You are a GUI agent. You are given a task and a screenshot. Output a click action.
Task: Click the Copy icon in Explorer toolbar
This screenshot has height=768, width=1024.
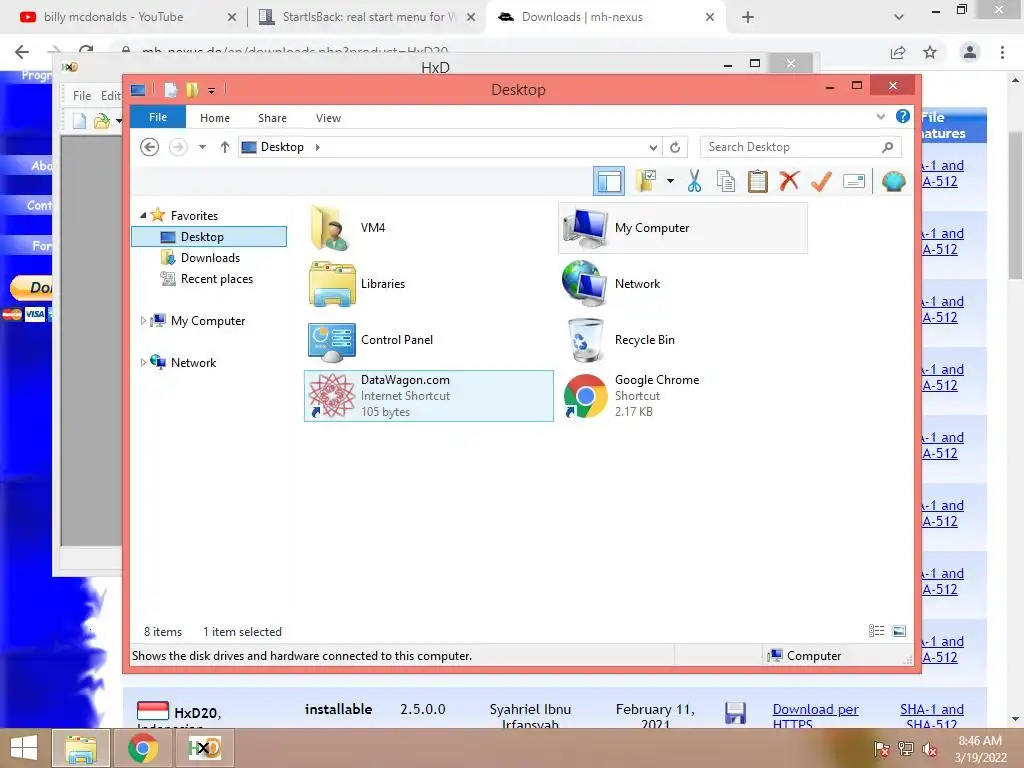(726, 181)
